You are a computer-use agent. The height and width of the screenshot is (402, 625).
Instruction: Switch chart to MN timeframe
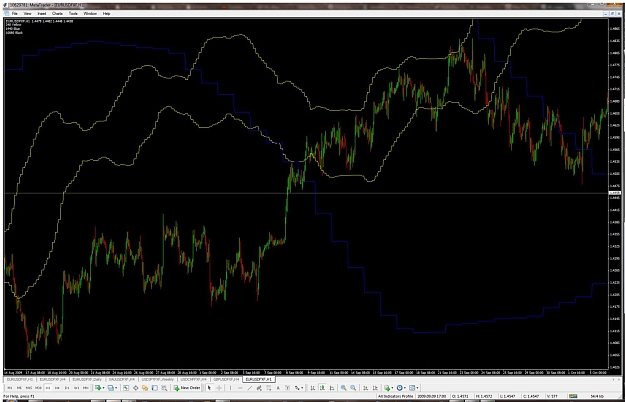click(x=86, y=388)
